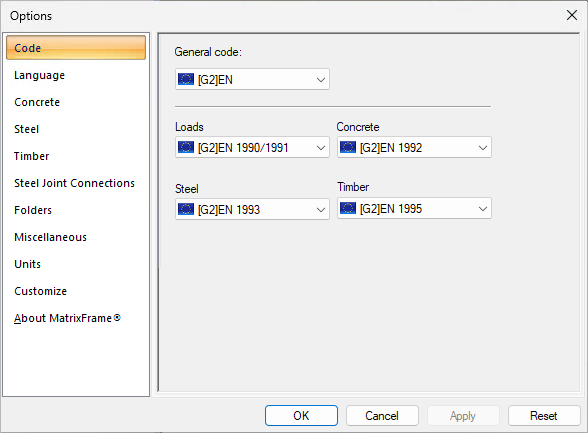Click the Apply button

(463, 415)
